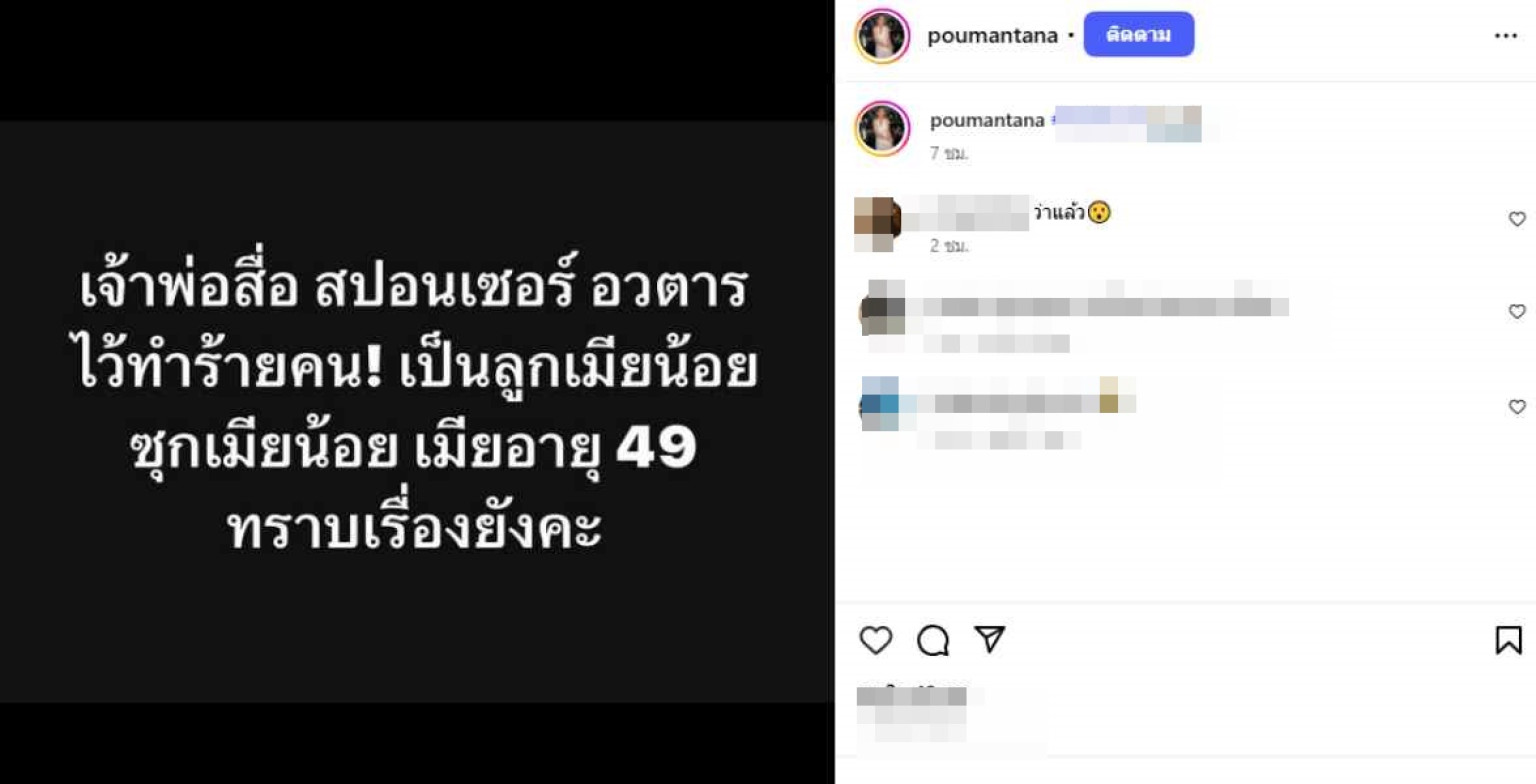The width and height of the screenshot is (1536, 784).
Task: Open poumantana profile from header username
Action: tap(993, 36)
